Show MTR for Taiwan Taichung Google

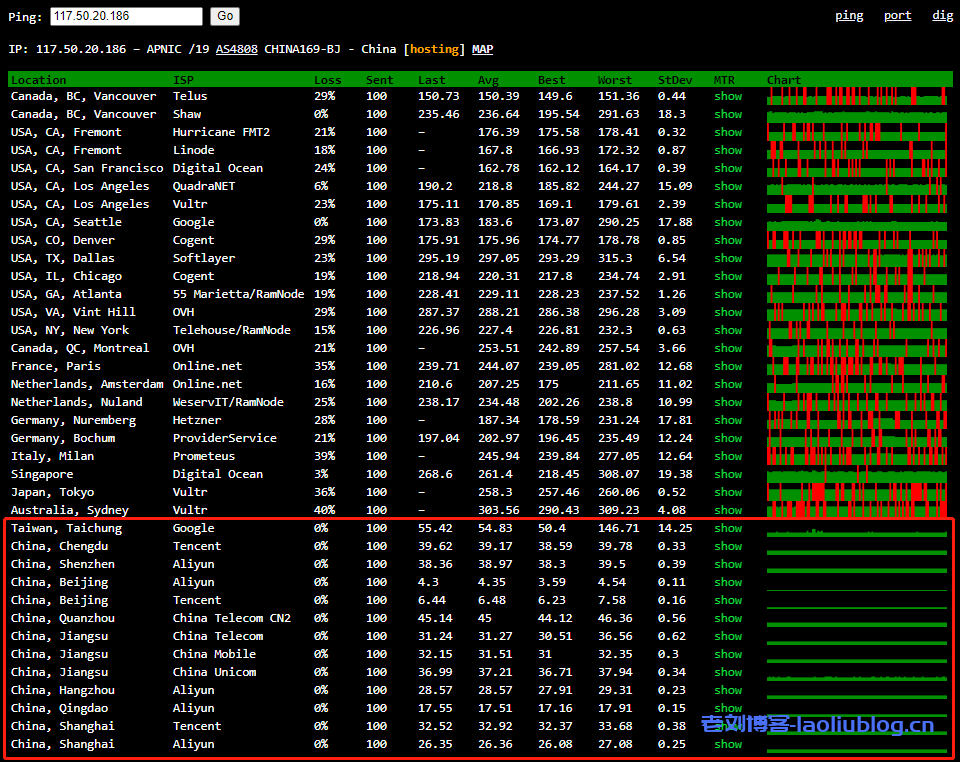(x=728, y=528)
